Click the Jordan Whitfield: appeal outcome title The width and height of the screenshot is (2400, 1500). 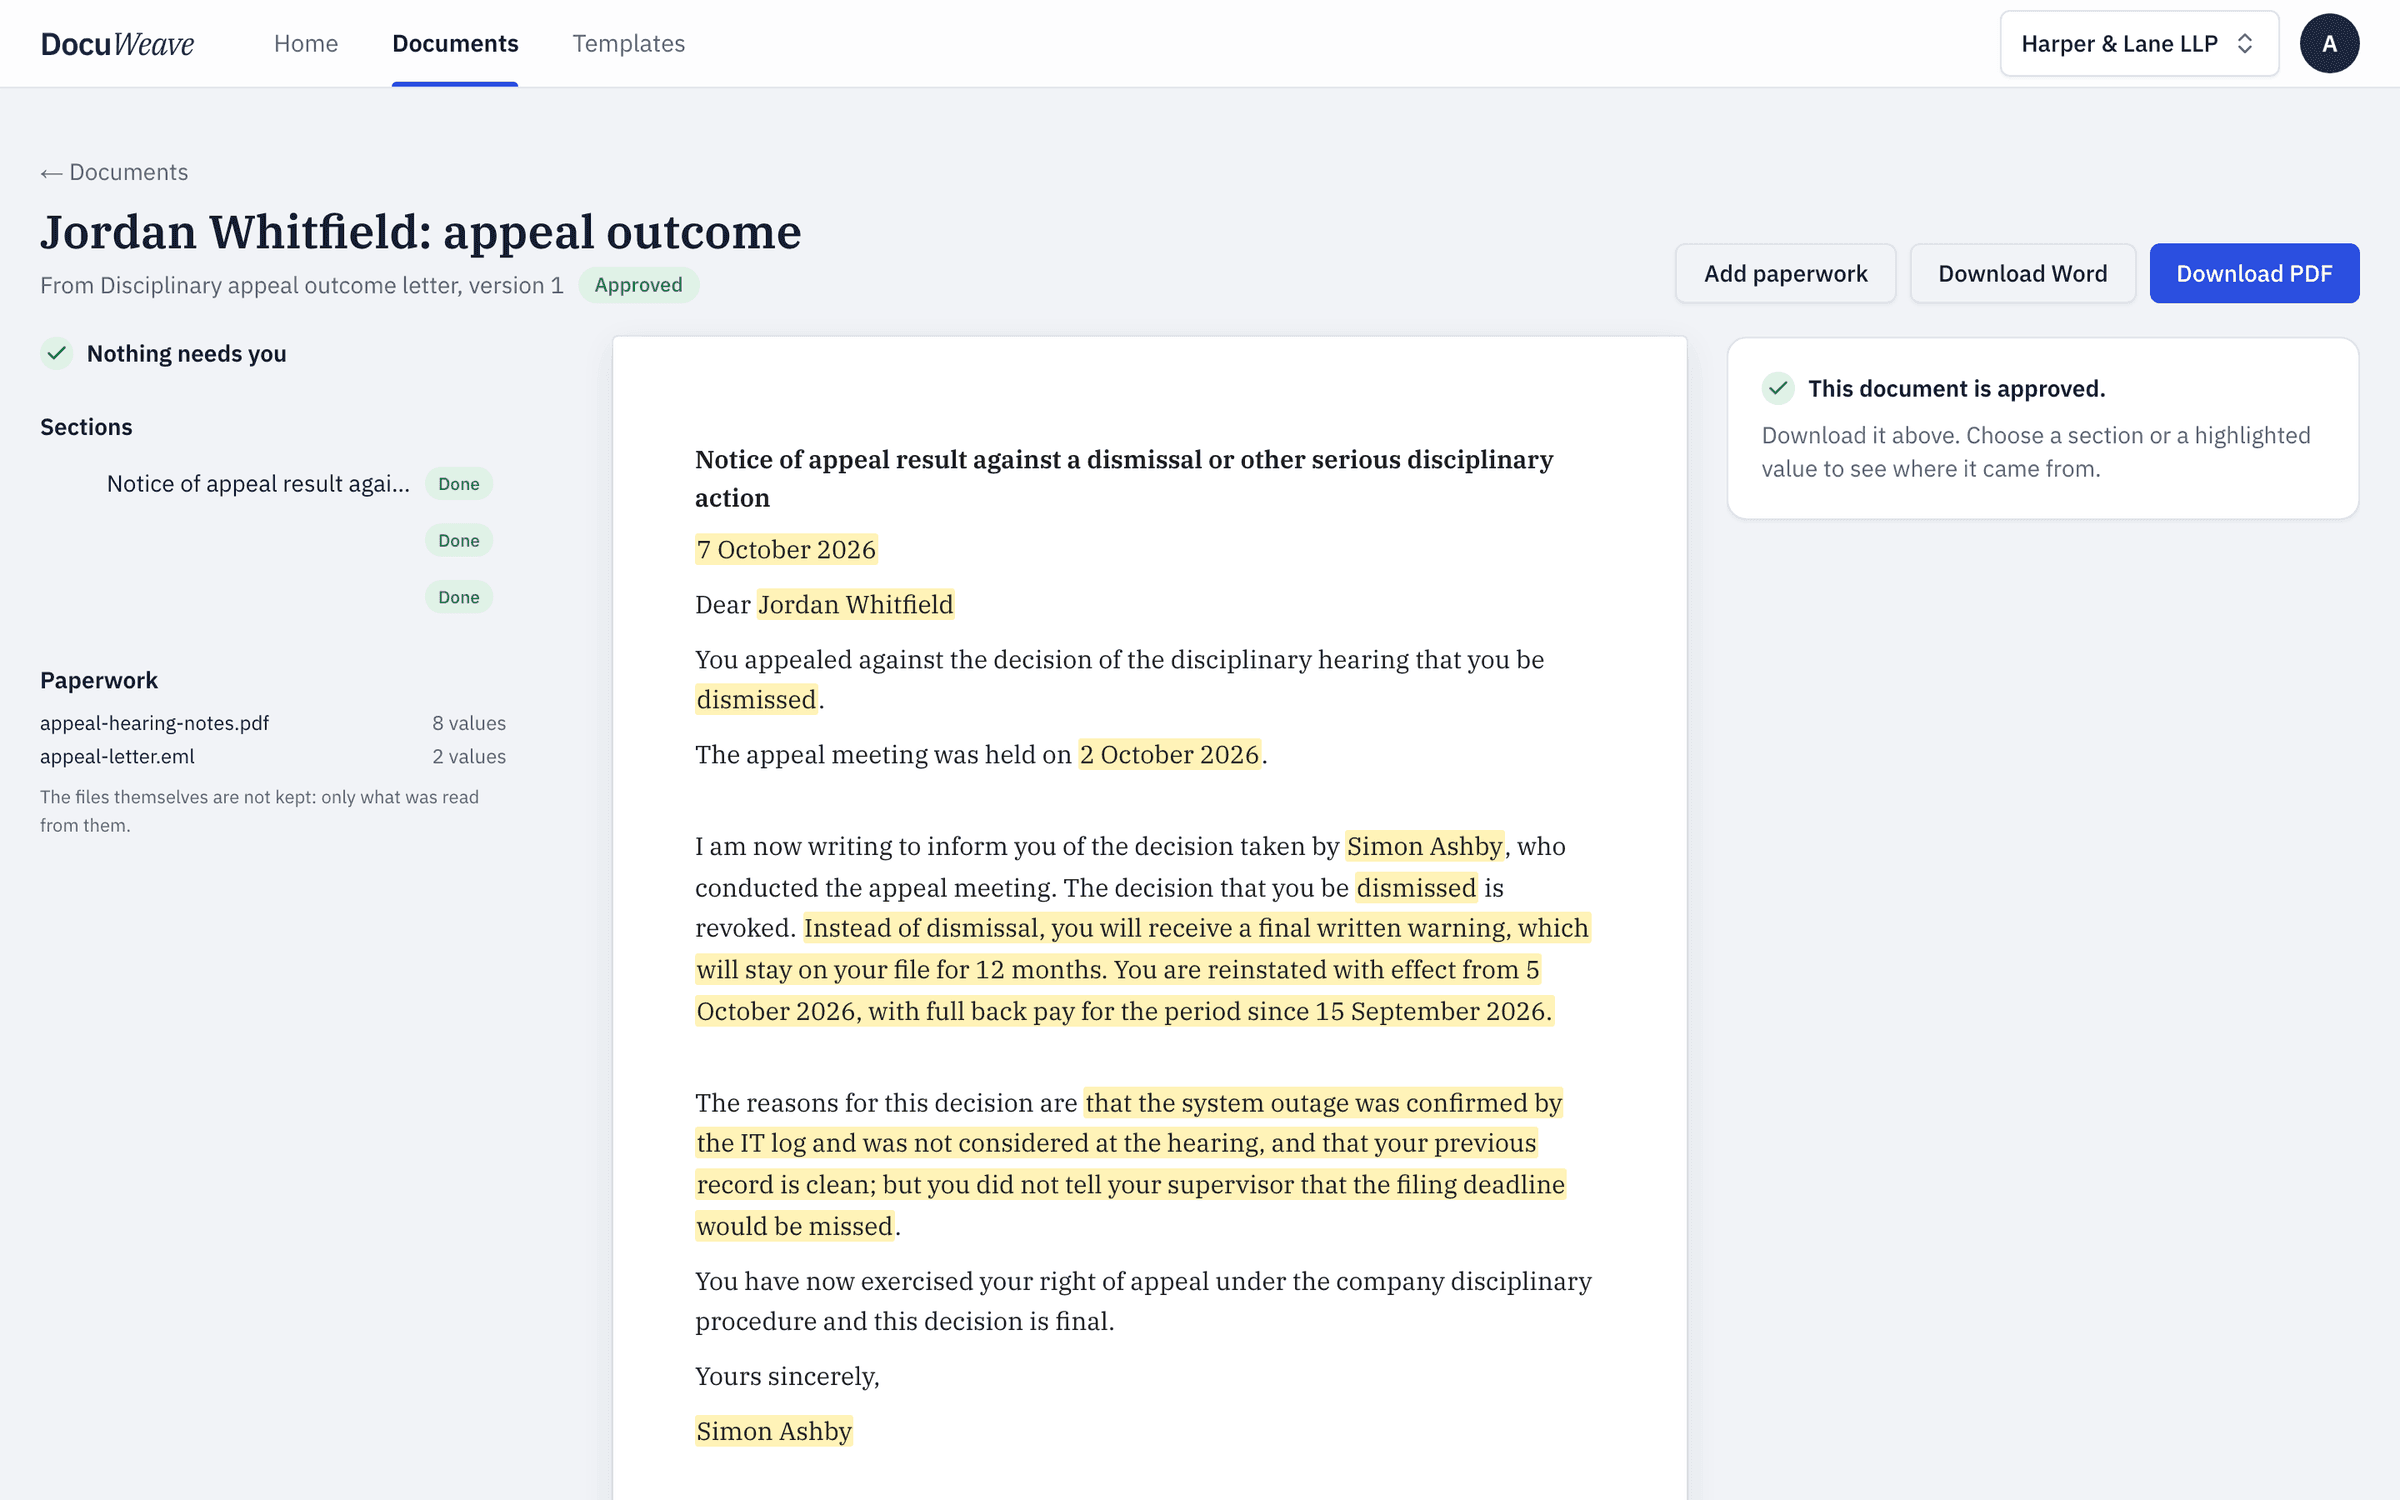[421, 232]
